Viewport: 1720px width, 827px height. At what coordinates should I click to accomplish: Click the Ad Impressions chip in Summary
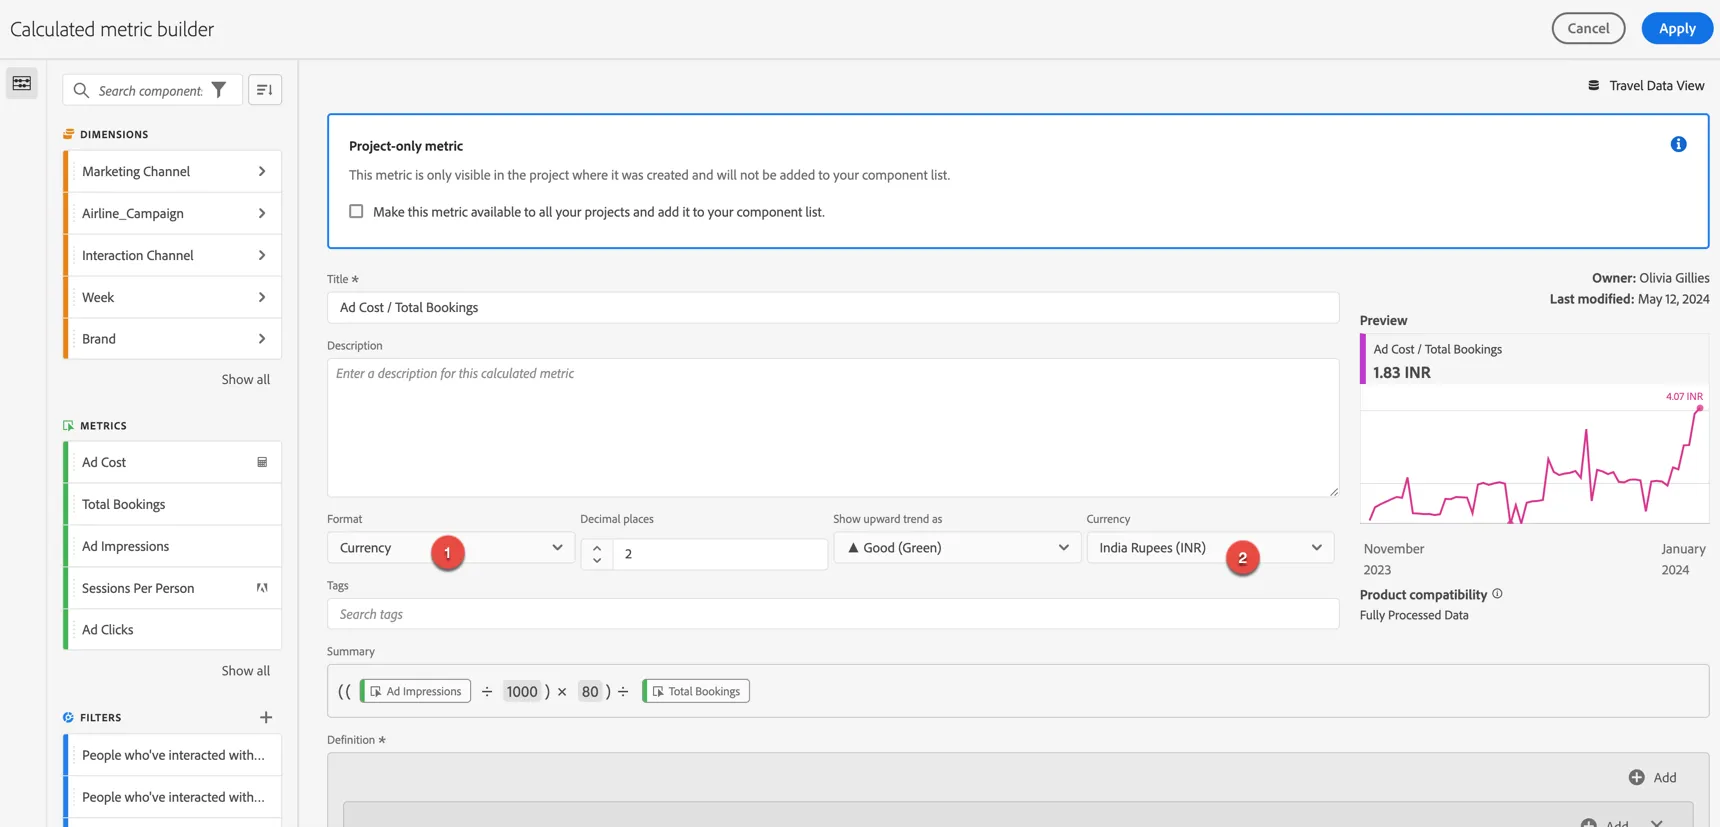pyautogui.click(x=416, y=691)
